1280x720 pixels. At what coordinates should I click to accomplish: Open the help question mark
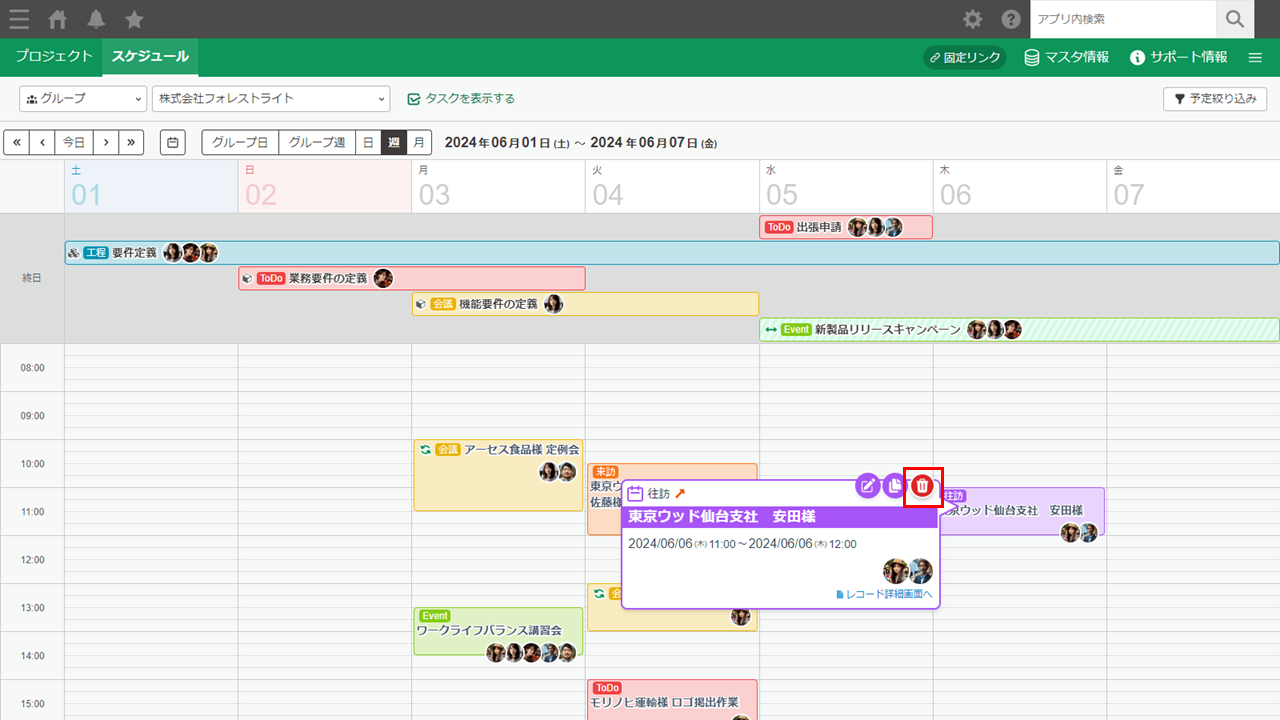tap(1011, 19)
